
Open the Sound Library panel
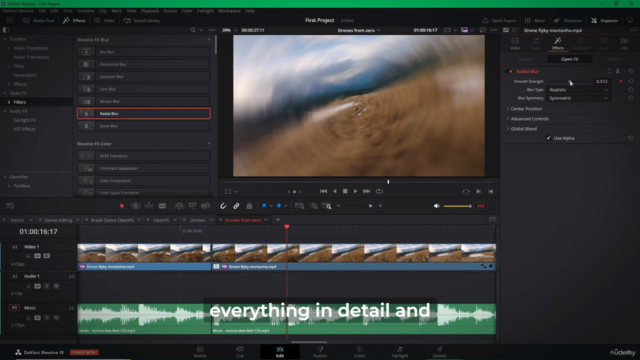click(x=142, y=20)
